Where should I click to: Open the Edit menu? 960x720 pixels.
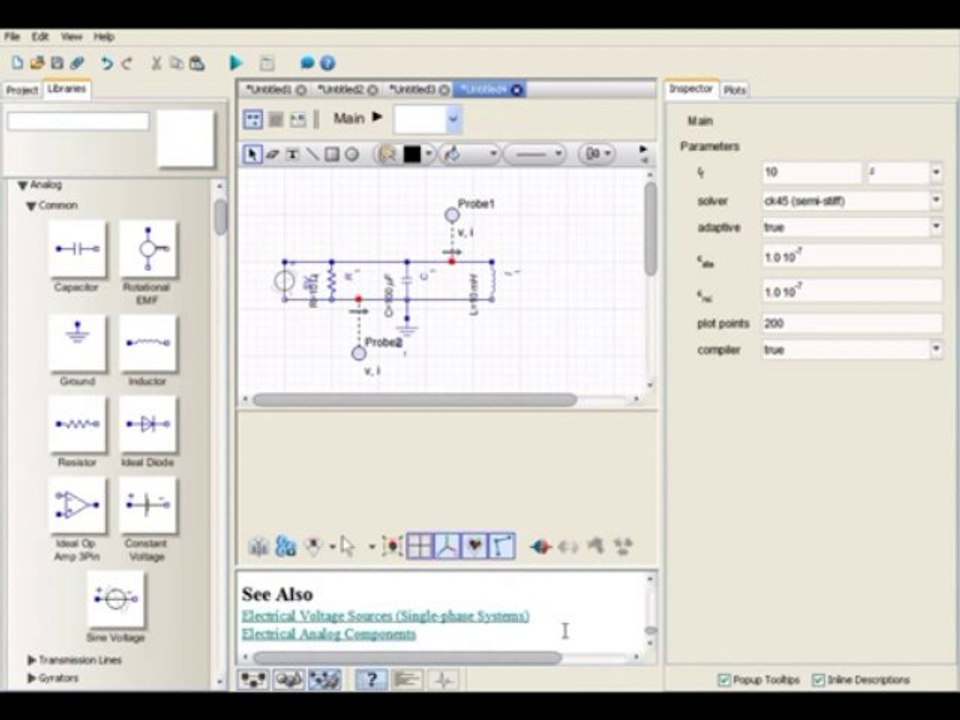40,37
